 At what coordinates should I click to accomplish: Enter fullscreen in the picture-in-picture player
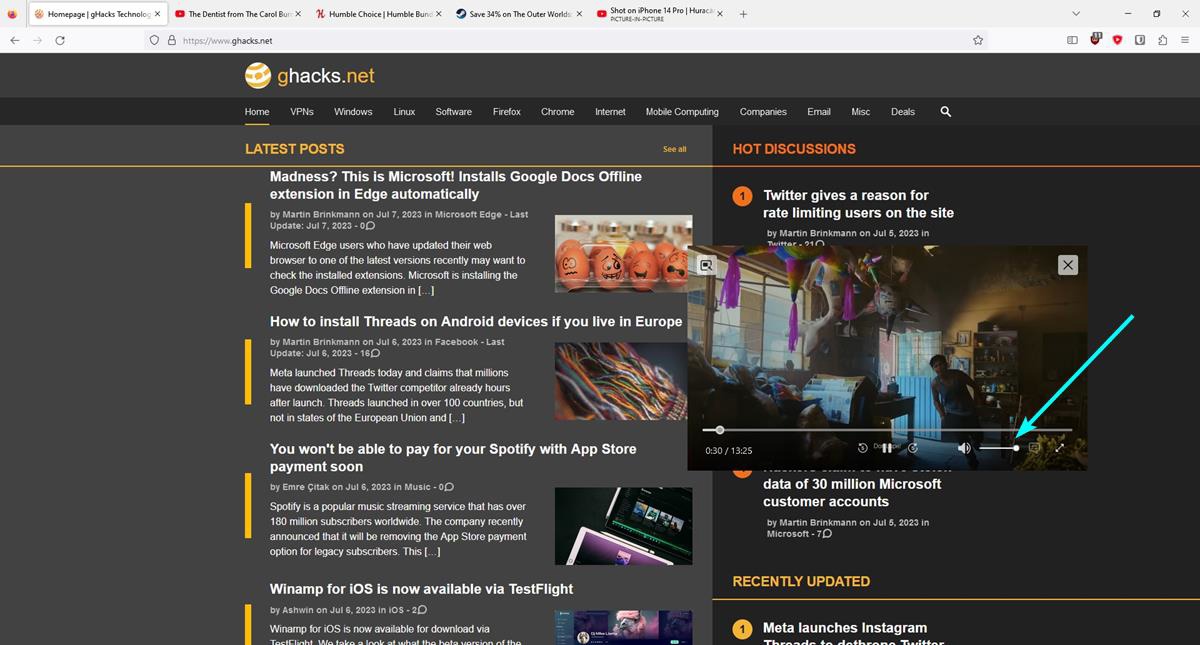coord(1060,448)
